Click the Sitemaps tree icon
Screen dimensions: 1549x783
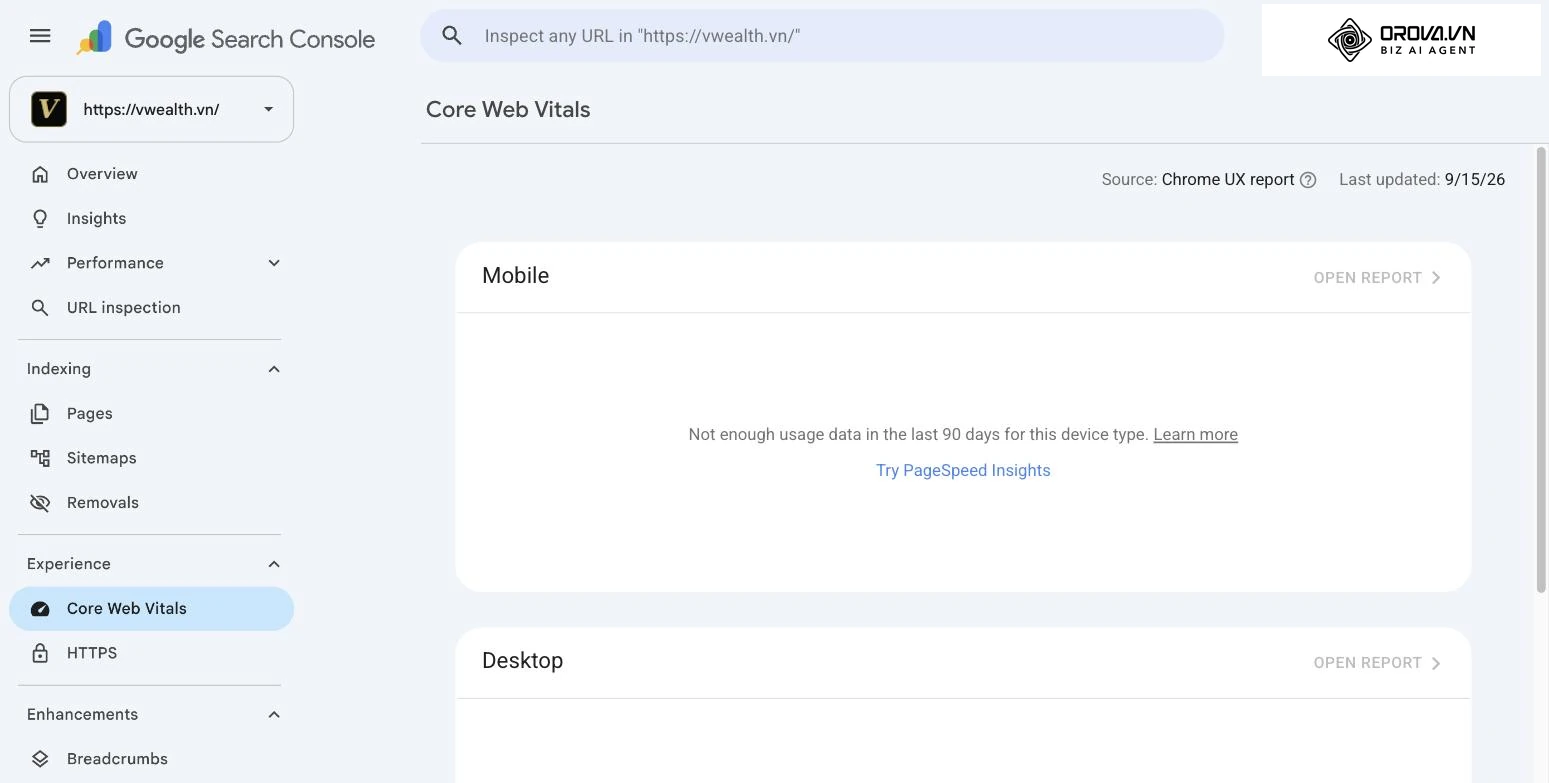coord(40,458)
